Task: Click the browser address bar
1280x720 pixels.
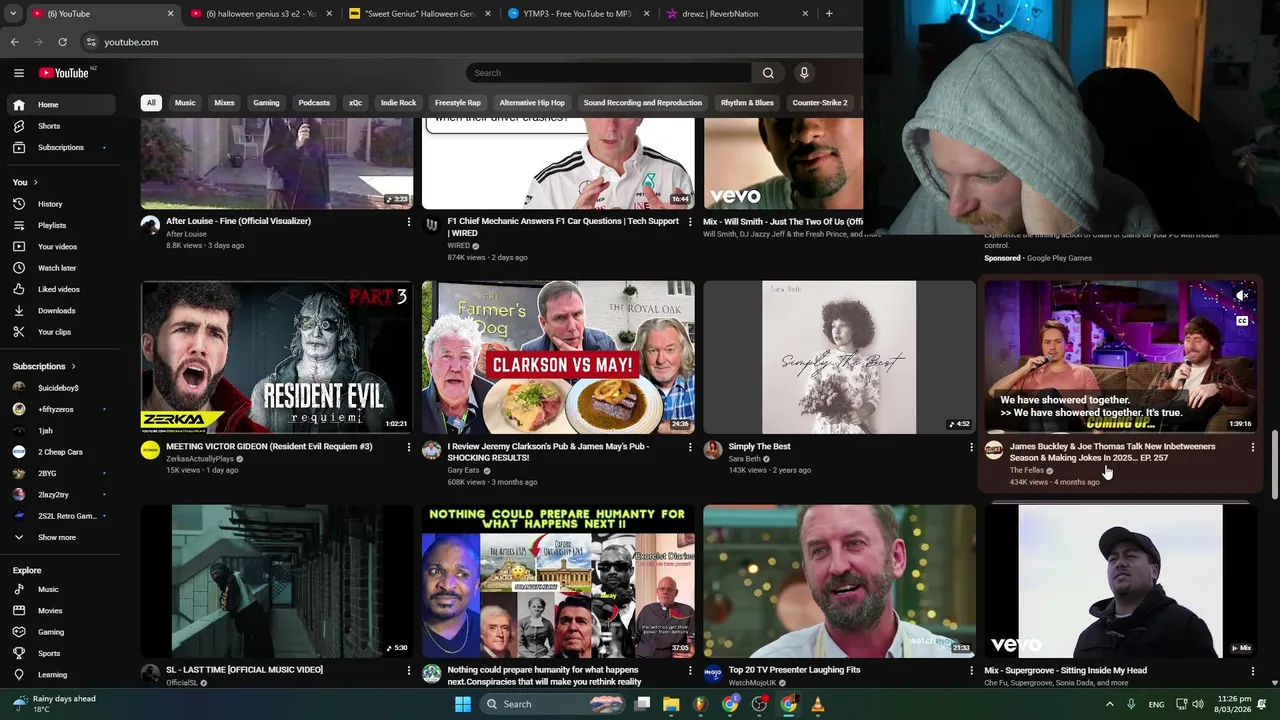Action: coord(470,42)
